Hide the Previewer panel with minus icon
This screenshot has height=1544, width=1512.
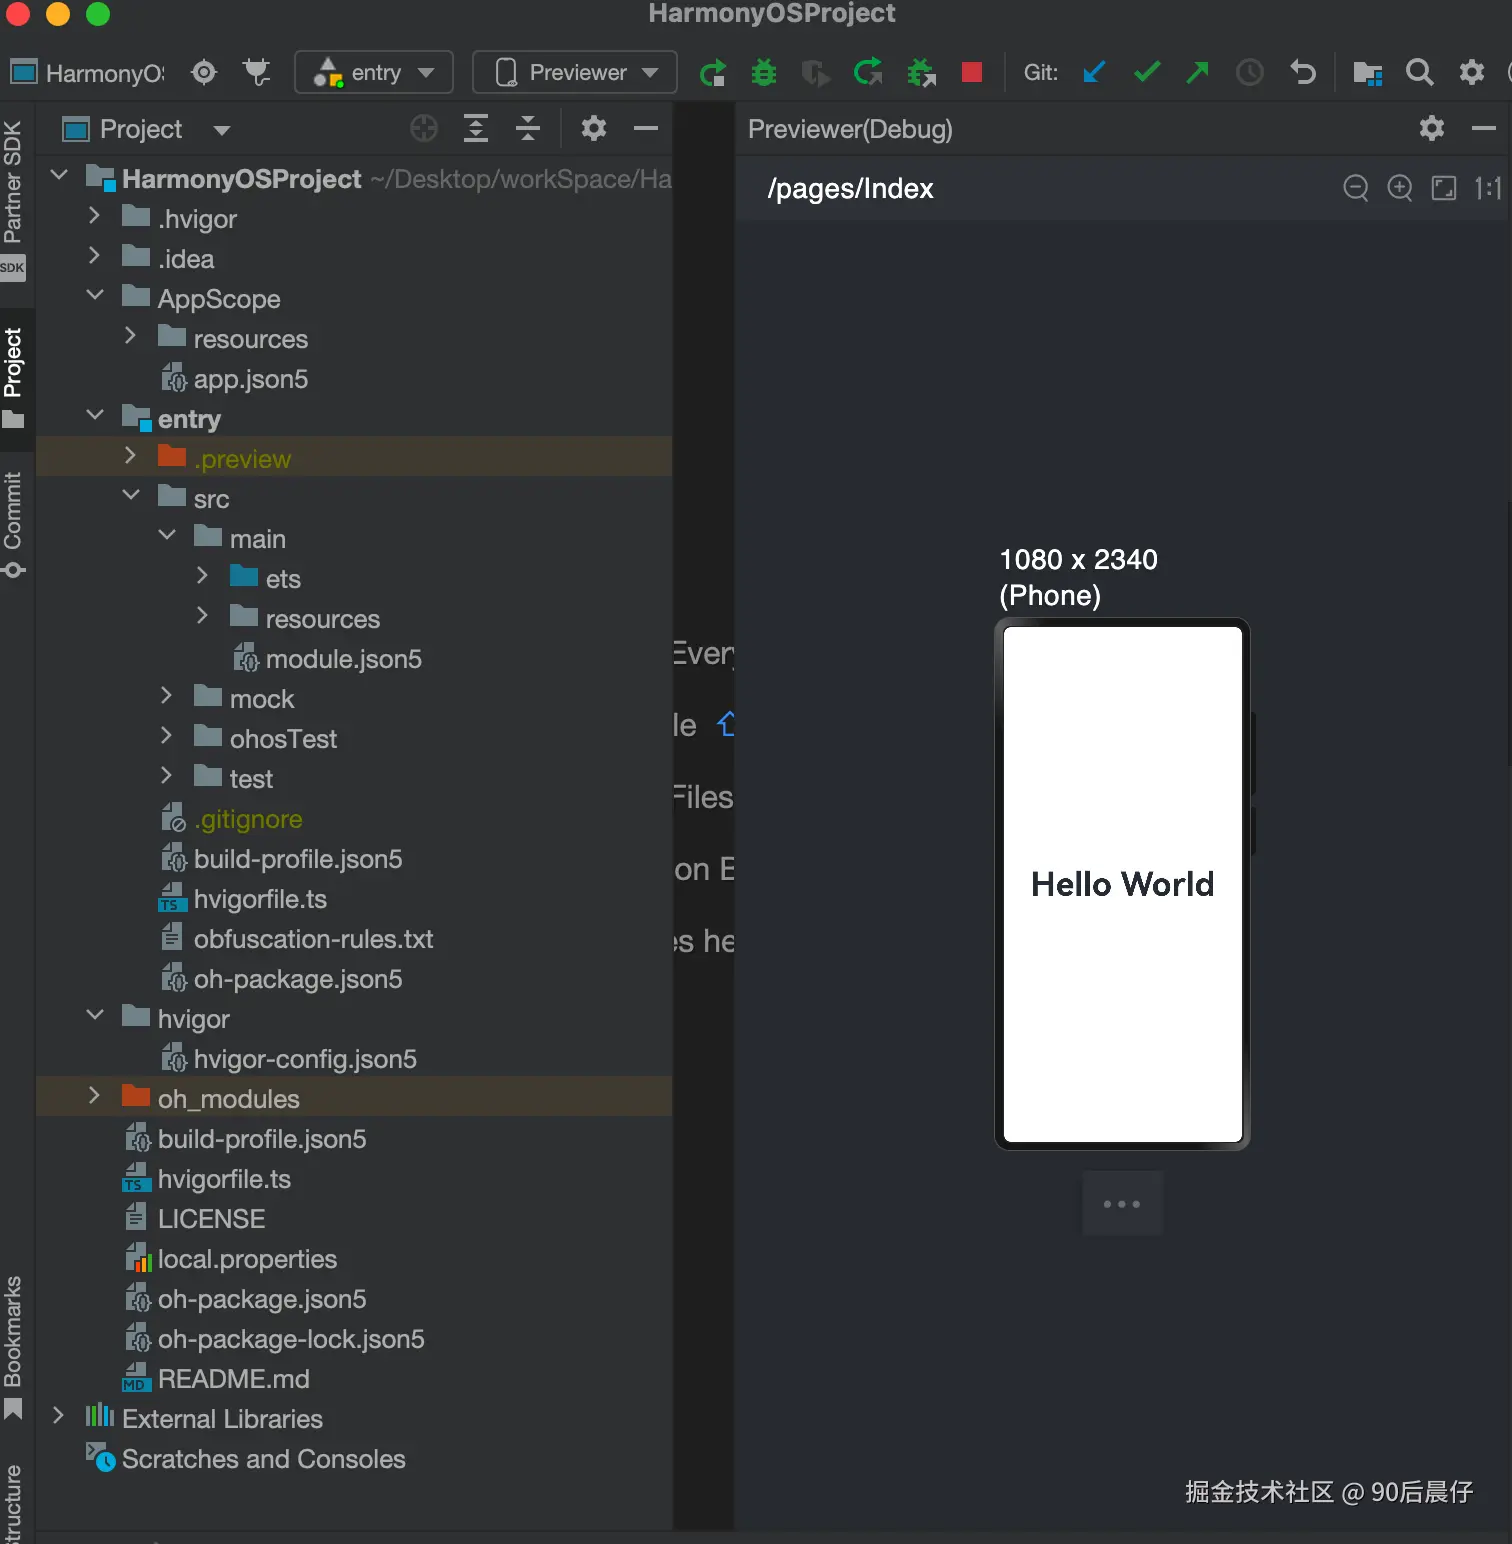pos(1484,128)
